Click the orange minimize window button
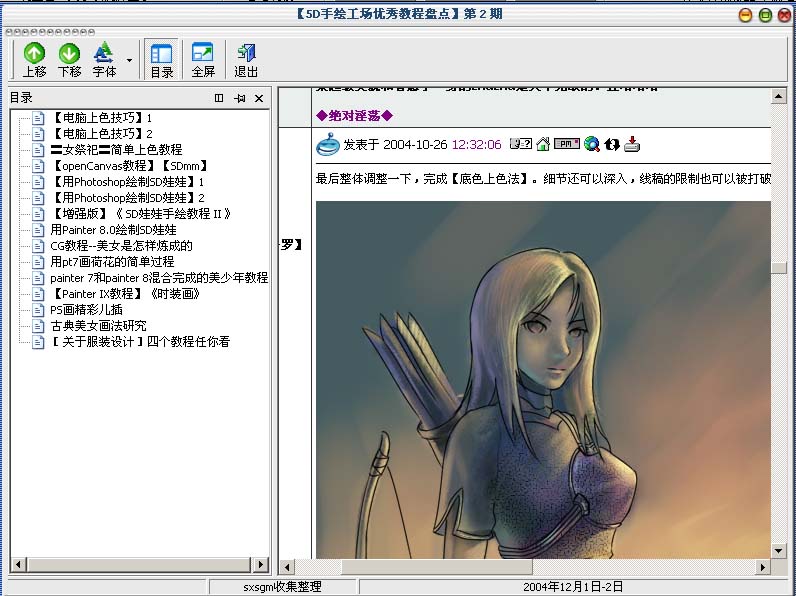 coord(745,15)
